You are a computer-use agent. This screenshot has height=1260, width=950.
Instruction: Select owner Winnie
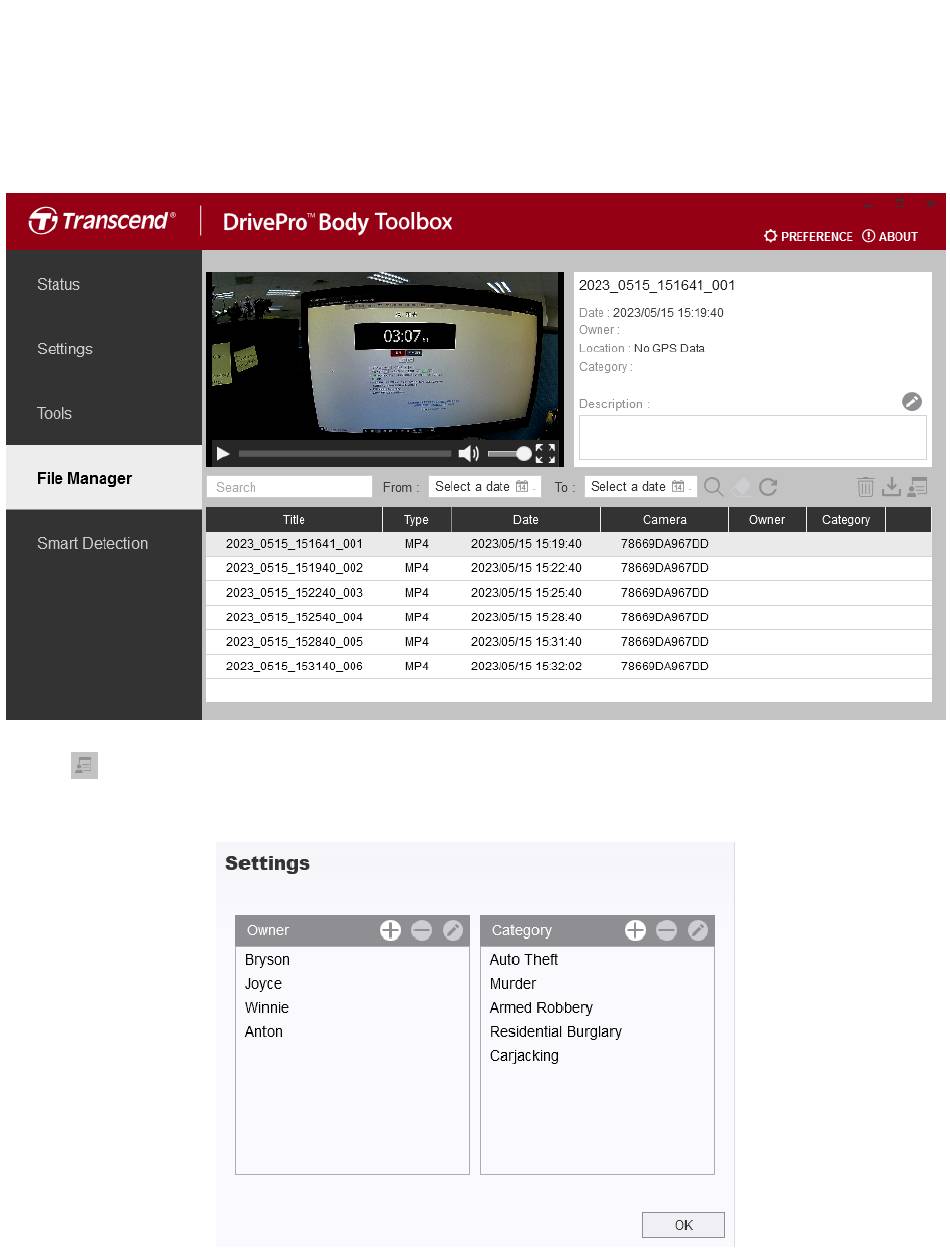point(267,1008)
